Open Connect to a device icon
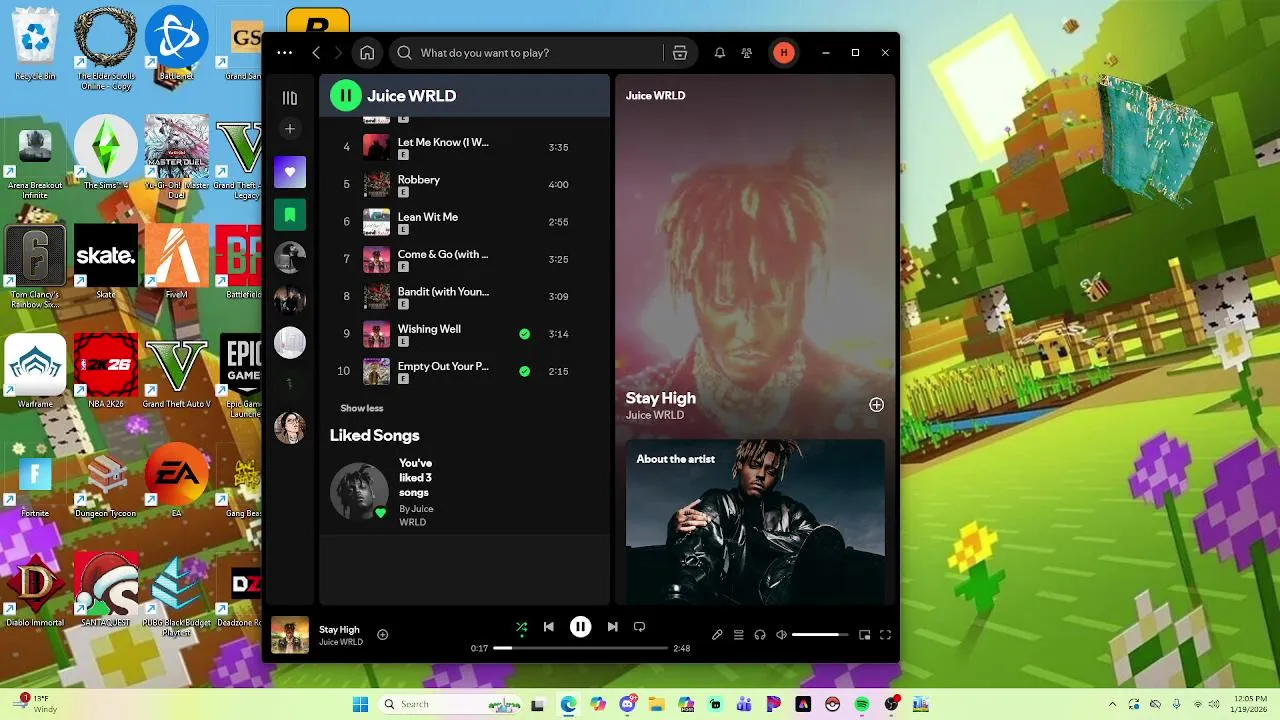The height and width of the screenshot is (720, 1280). tap(760, 635)
